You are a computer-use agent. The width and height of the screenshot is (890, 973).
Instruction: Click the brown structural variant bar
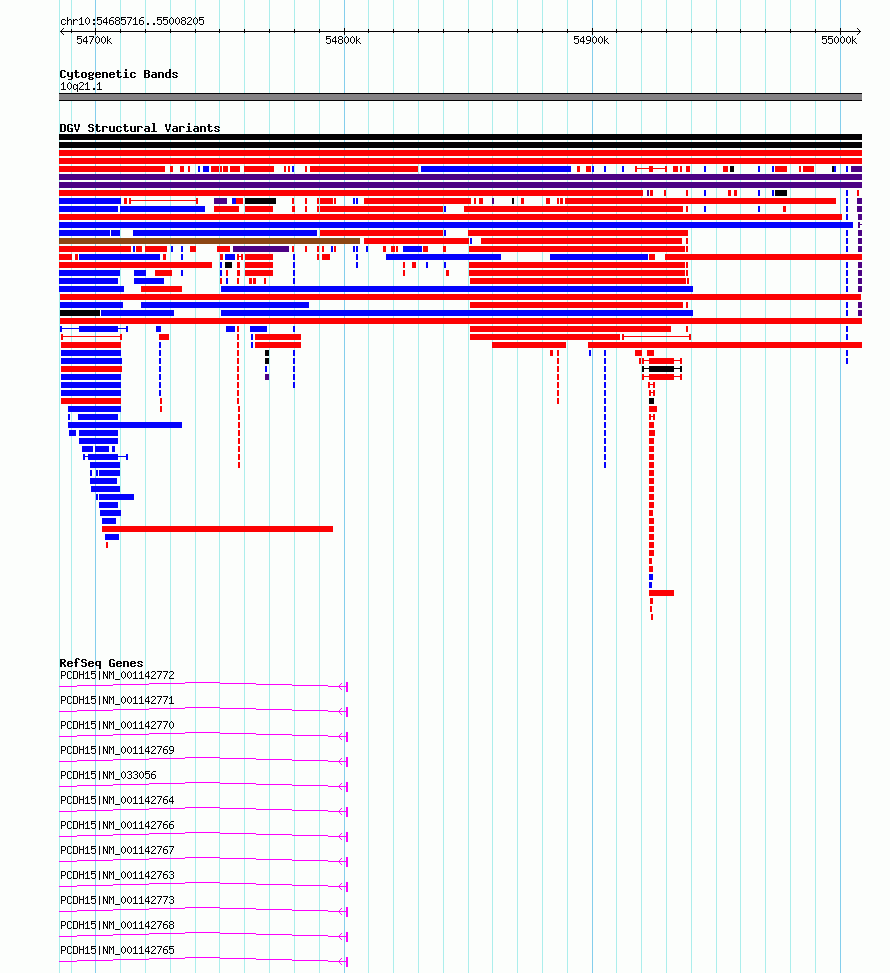pos(209,241)
